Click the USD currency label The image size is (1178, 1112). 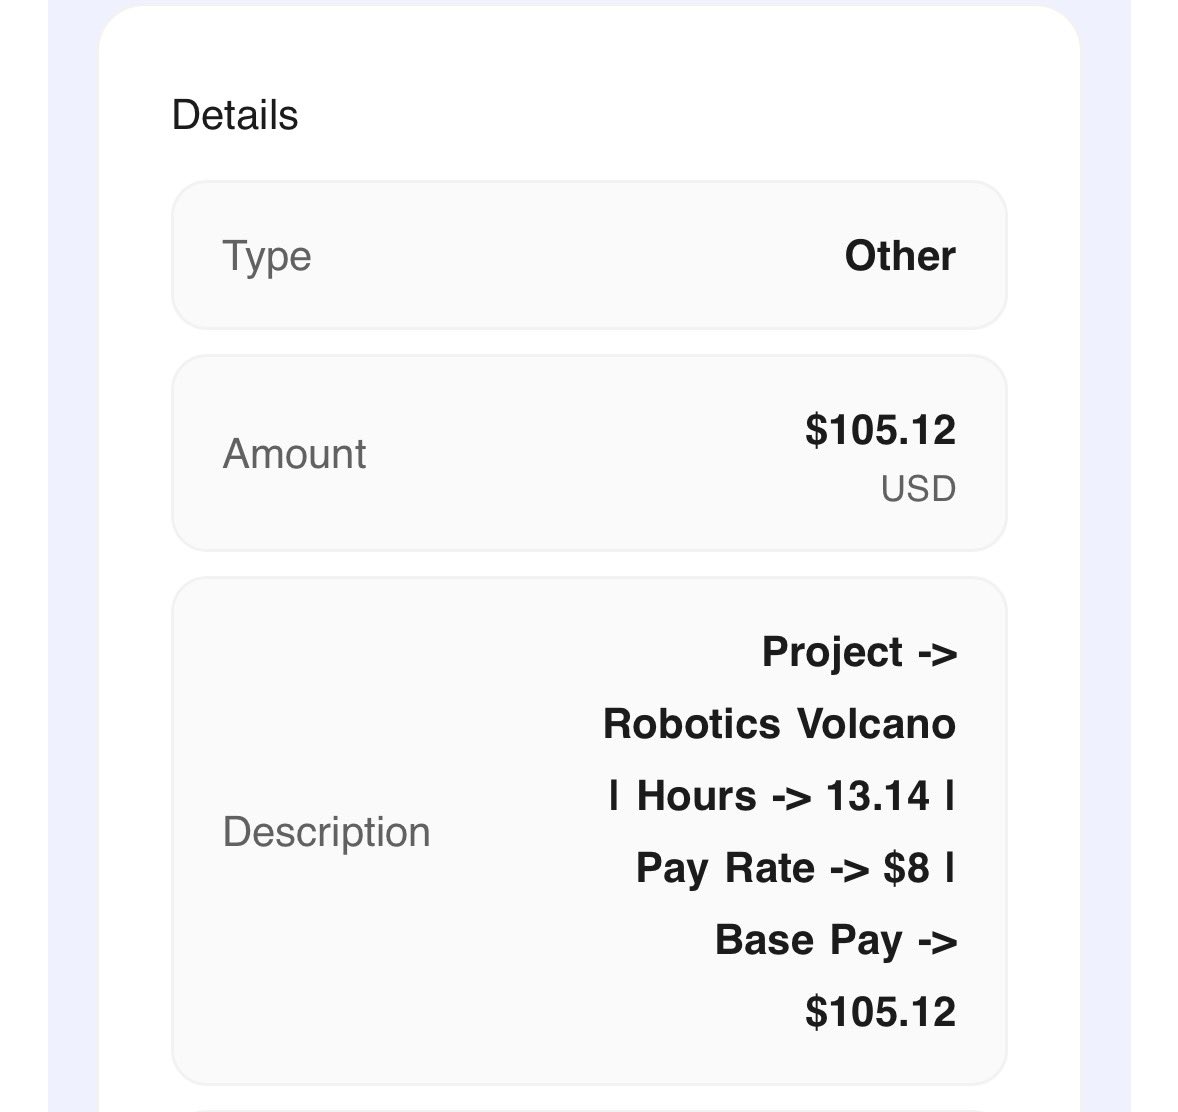pos(917,489)
